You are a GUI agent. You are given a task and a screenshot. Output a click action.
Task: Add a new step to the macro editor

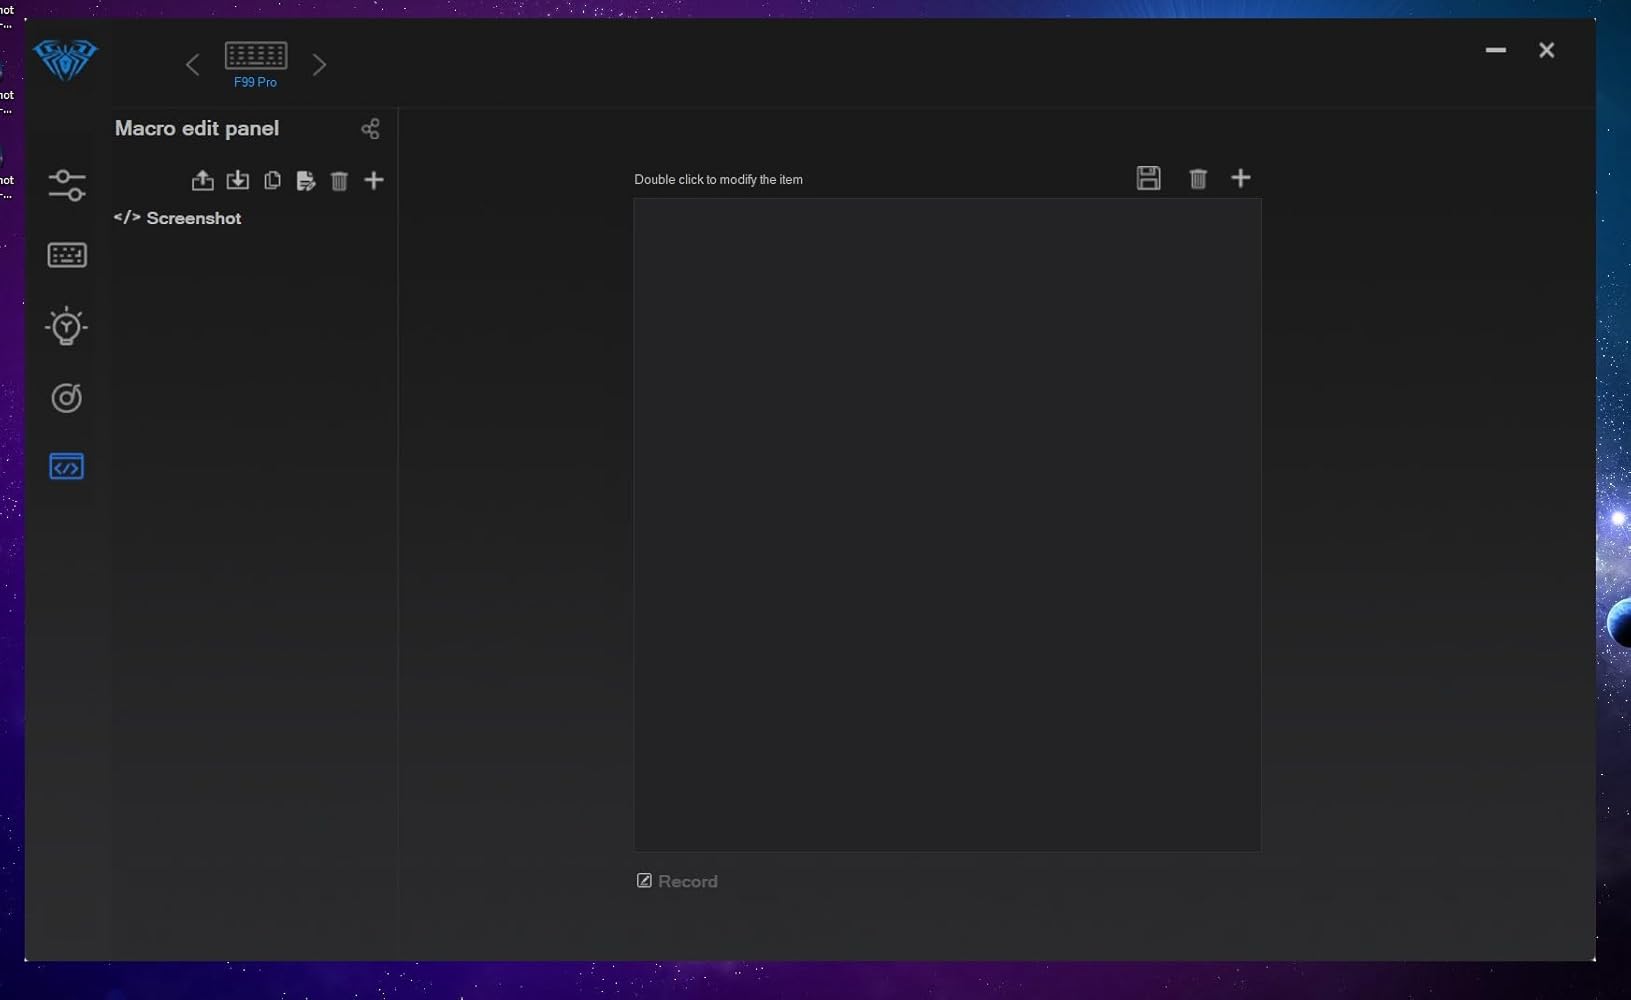click(1241, 178)
